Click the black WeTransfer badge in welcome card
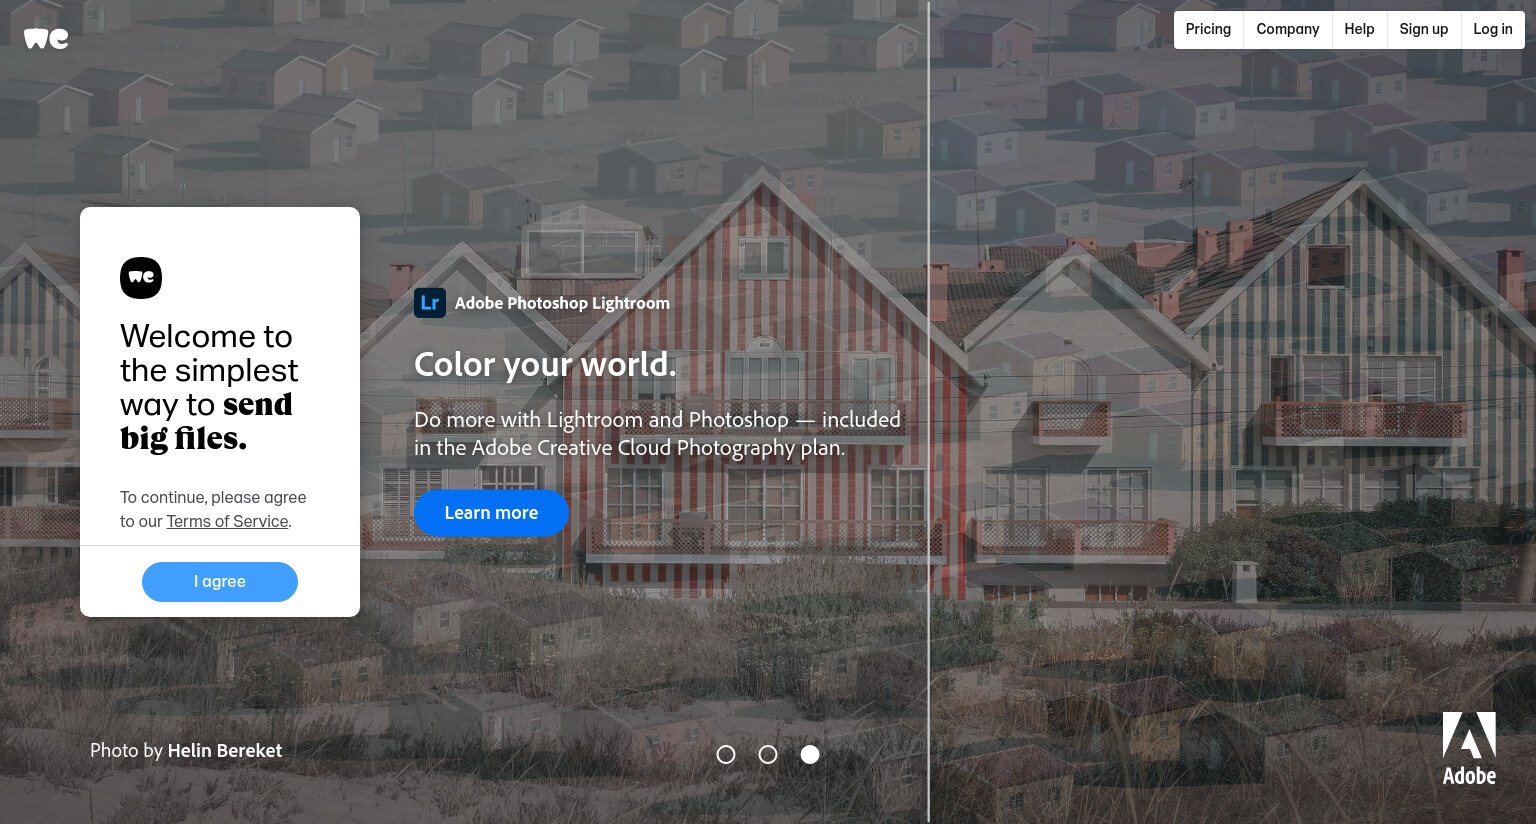The height and width of the screenshot is (824, 1536). (141, 278)
